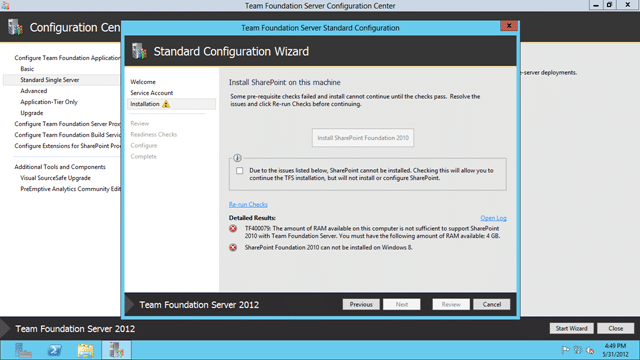The height and width of the screenshot is (360, 640).
Task: Click the info icon above the checkbox
Action: point(237,158)
